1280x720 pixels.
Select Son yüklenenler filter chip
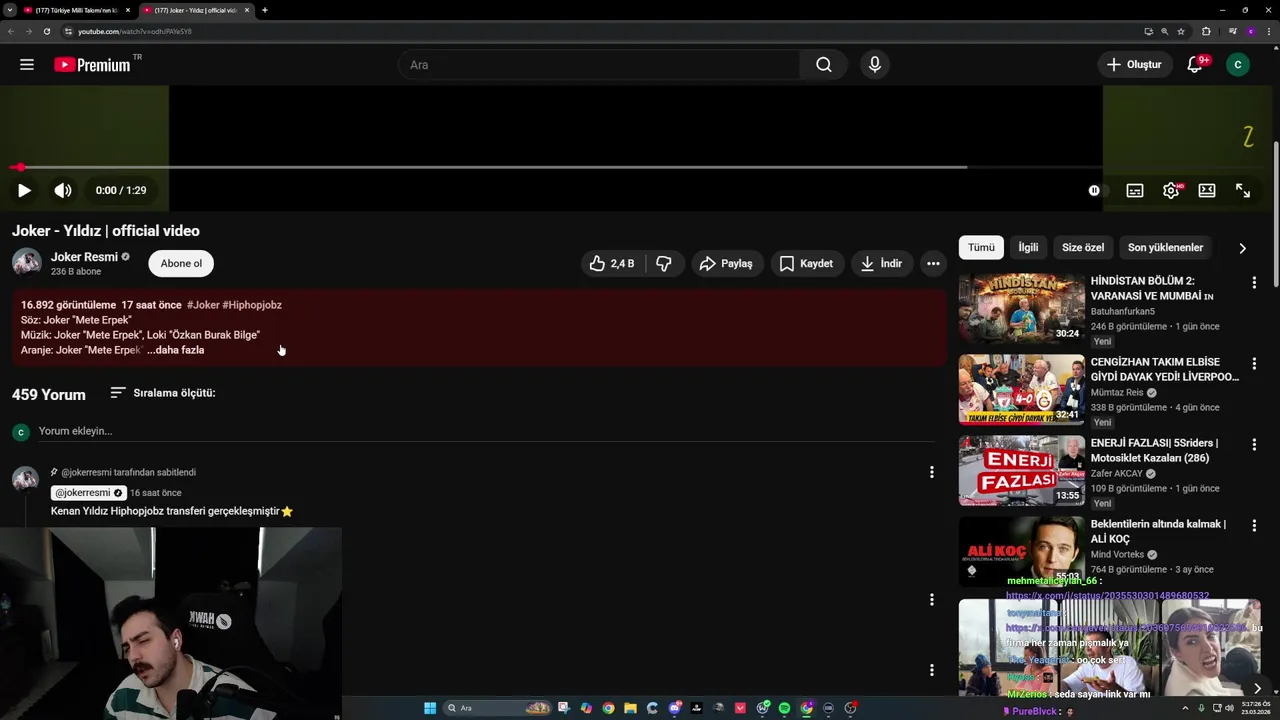pos(1165,247)
